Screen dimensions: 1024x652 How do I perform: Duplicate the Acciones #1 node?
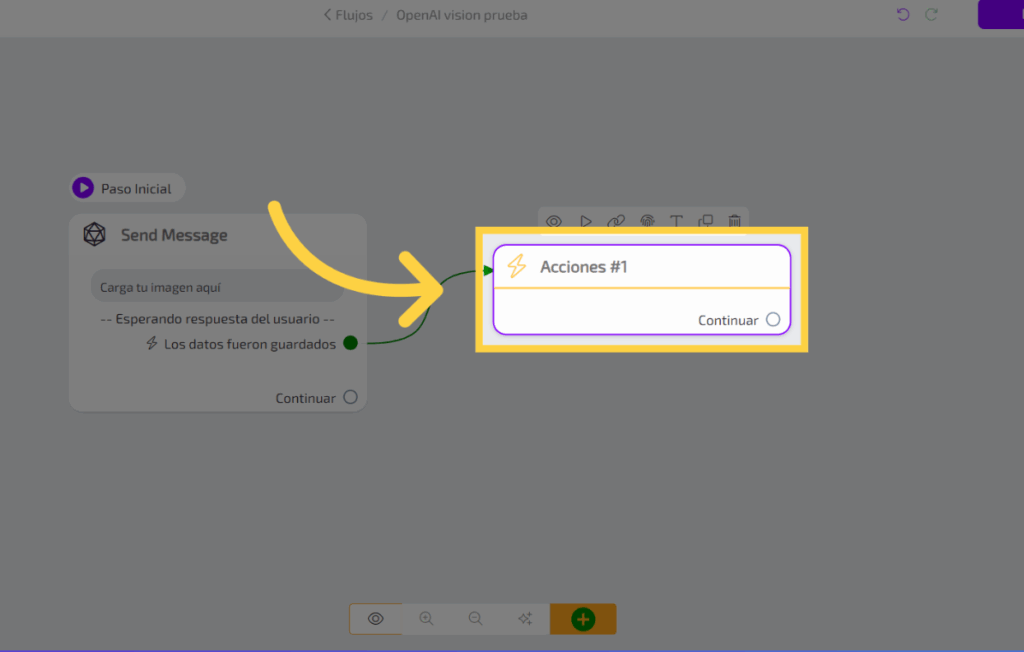pyautogui.click(x=706, y=221)
